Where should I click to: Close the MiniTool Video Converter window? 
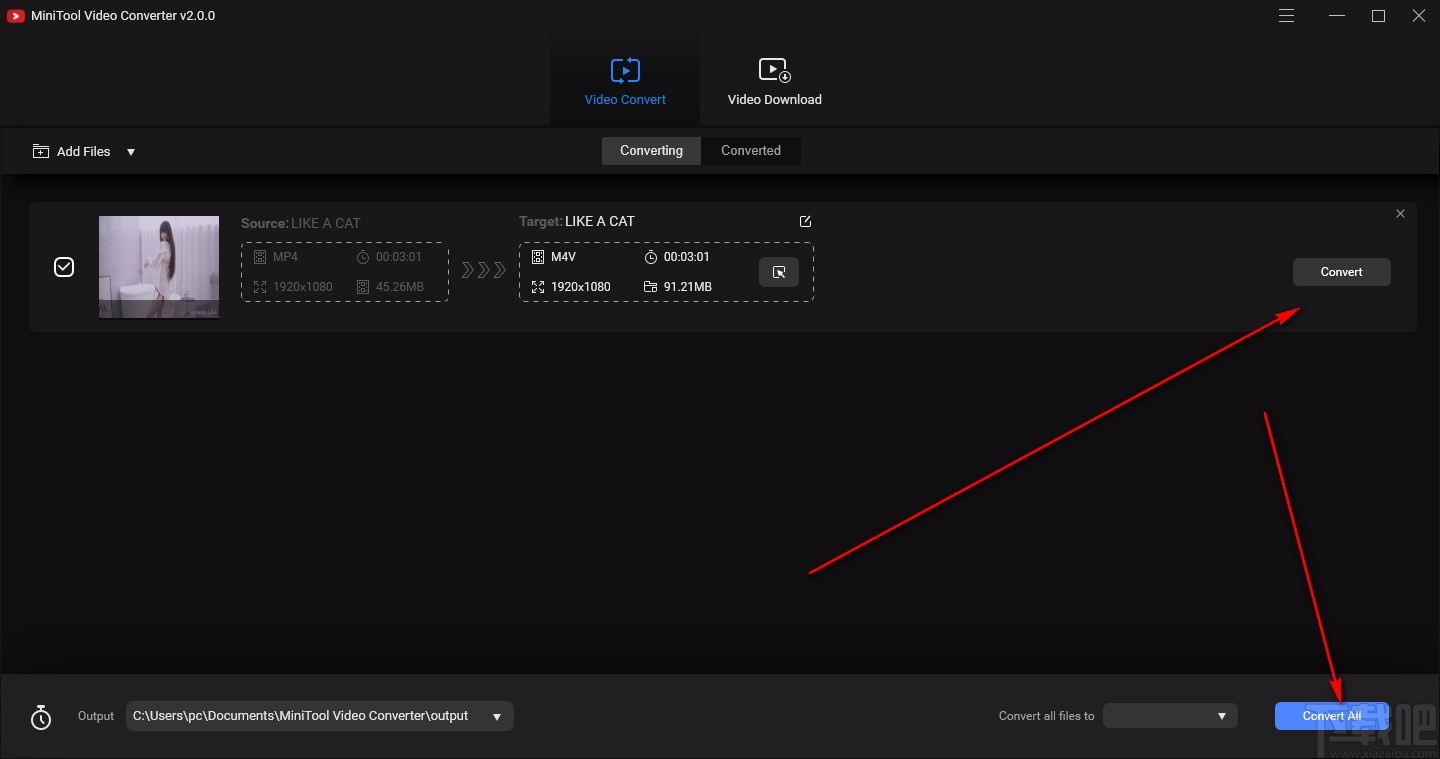[x=1419, y=16]
